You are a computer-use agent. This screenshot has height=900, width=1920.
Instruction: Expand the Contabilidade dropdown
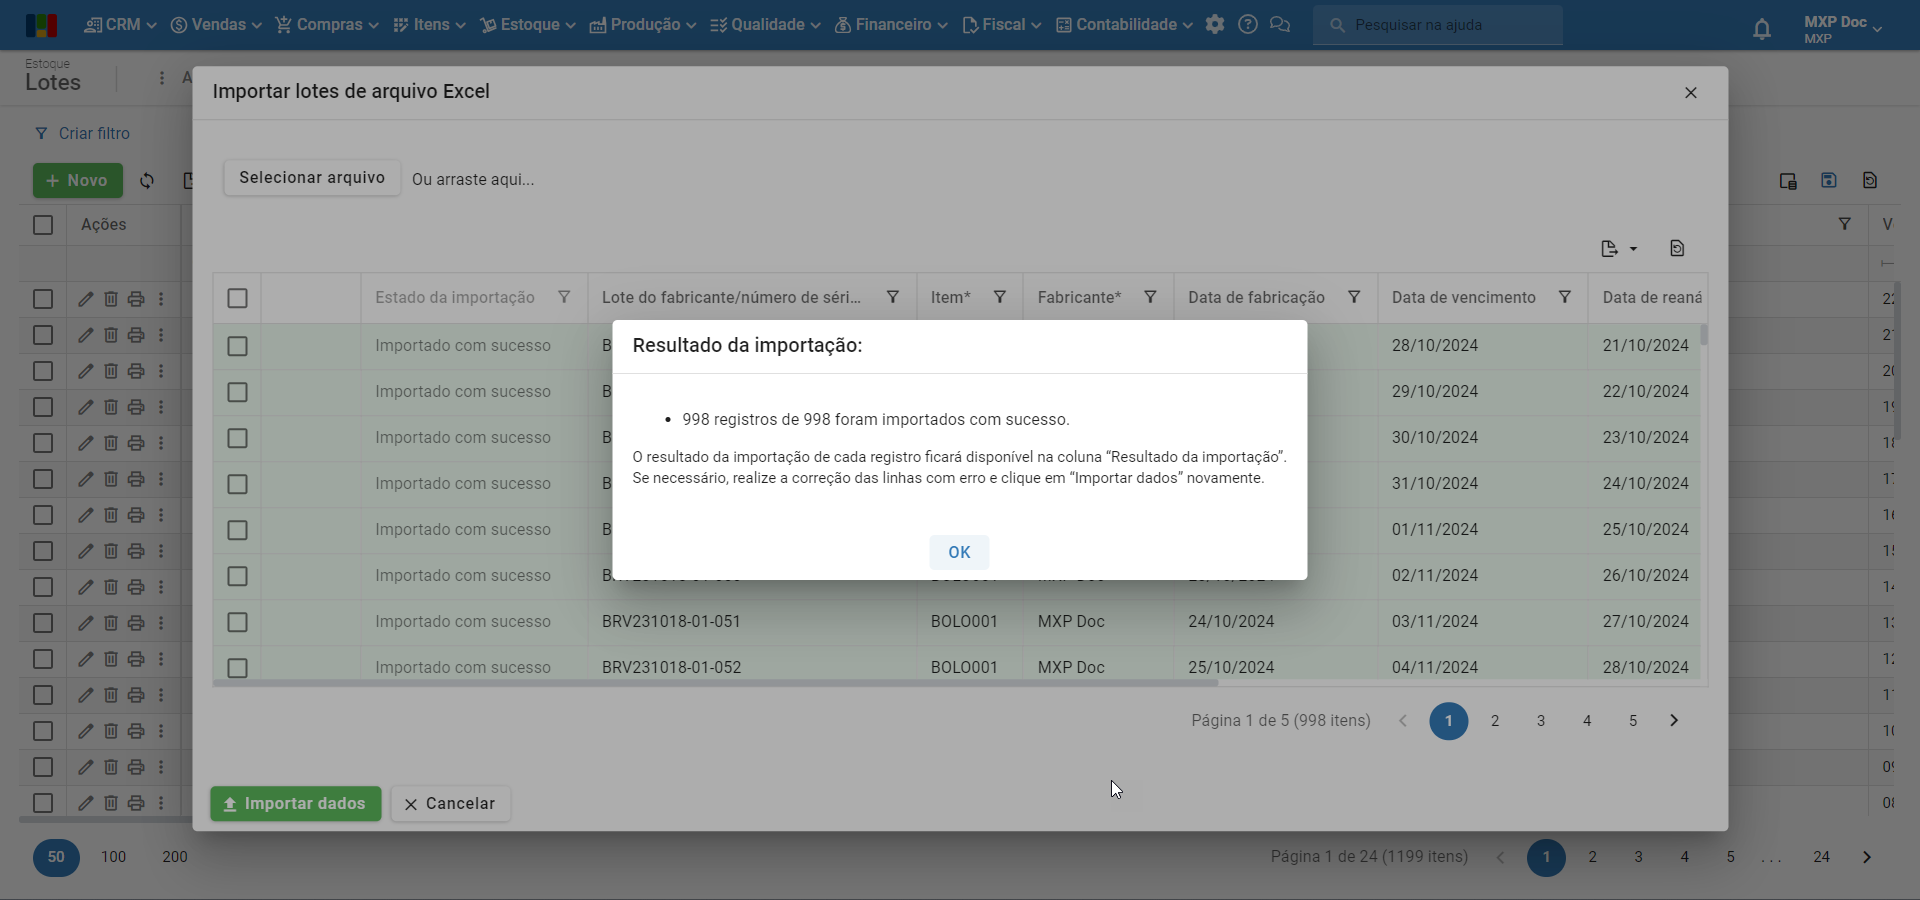click(x=1124, y=25)
